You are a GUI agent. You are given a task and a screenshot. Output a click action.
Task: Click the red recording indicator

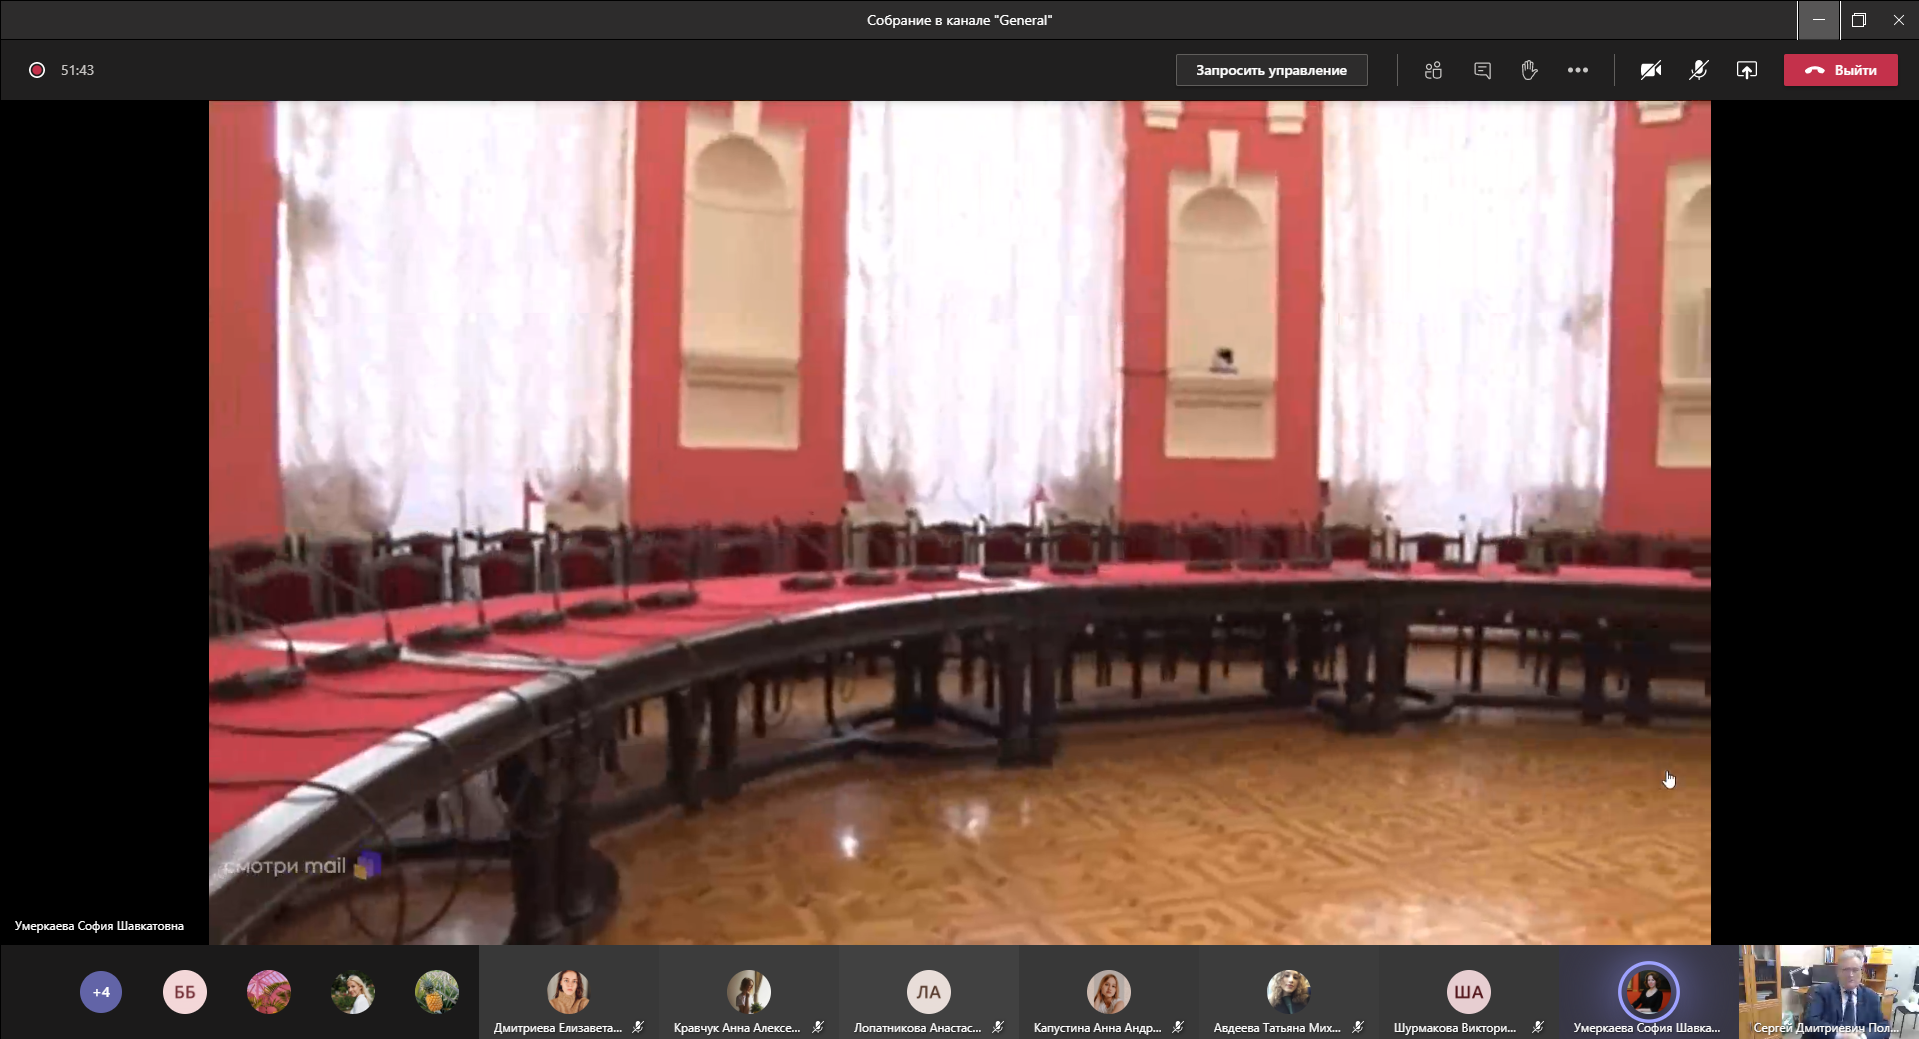tap(37, 70)
